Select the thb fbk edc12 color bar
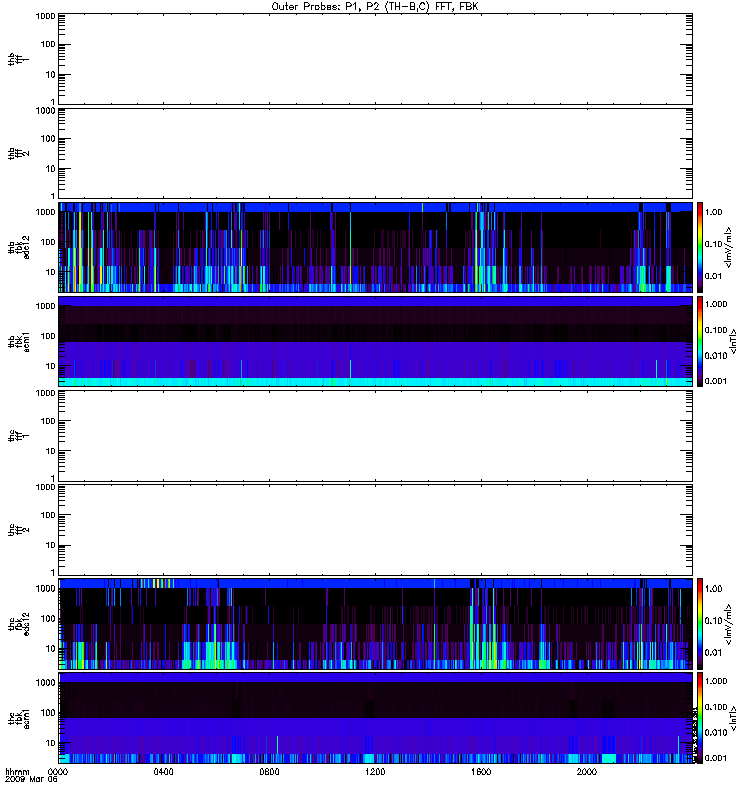This screenshot has height=800, width=750. click(700, 247)
